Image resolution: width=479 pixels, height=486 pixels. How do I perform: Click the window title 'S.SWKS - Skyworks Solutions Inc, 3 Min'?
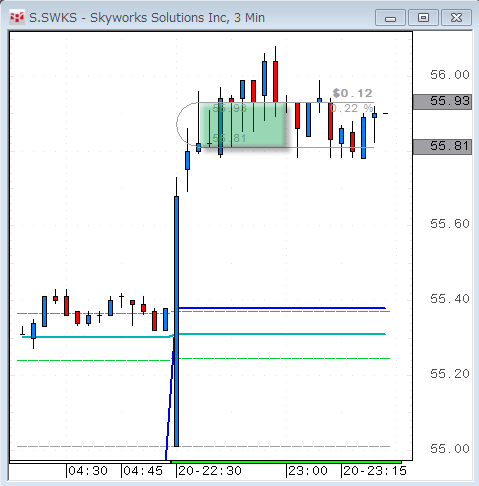pos(147,18)
